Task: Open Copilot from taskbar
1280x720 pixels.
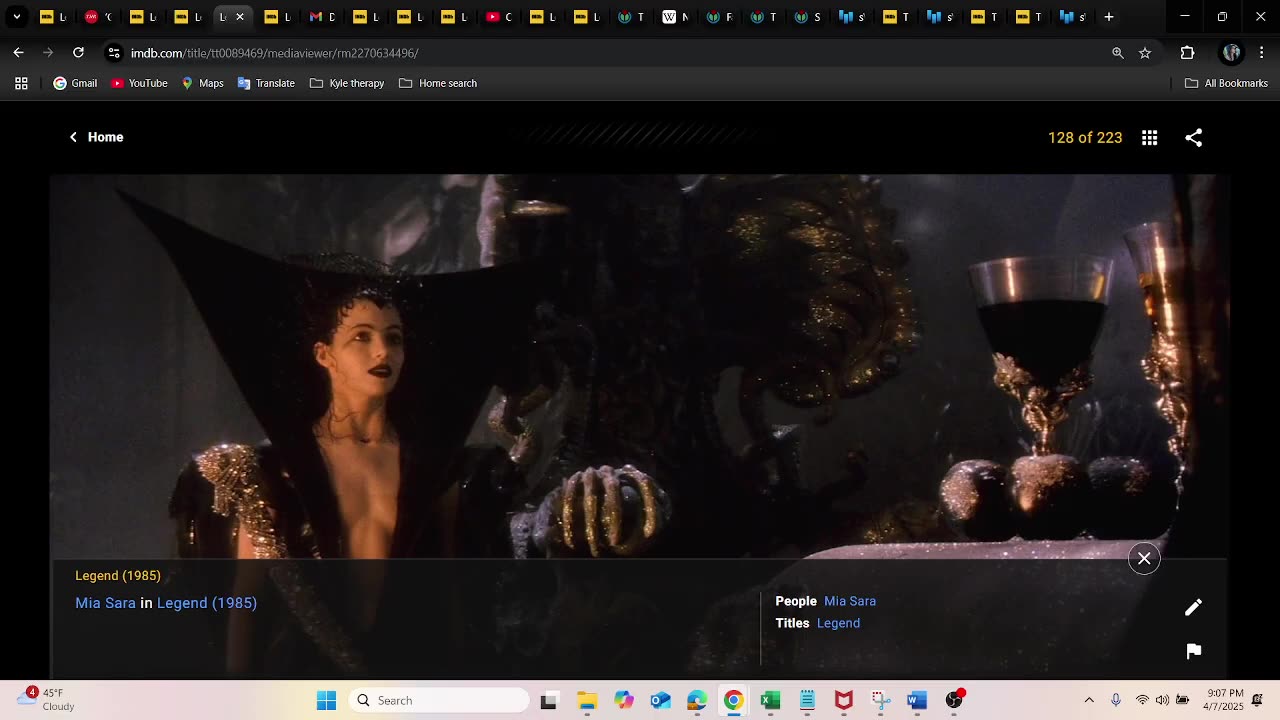Action: point(624,700)
